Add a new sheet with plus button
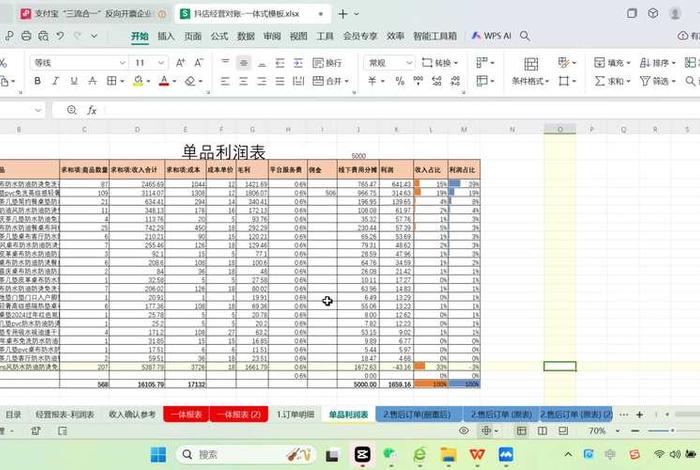This screenshot has width=700, height=470. pyautogui.click(x=639, y=415)
